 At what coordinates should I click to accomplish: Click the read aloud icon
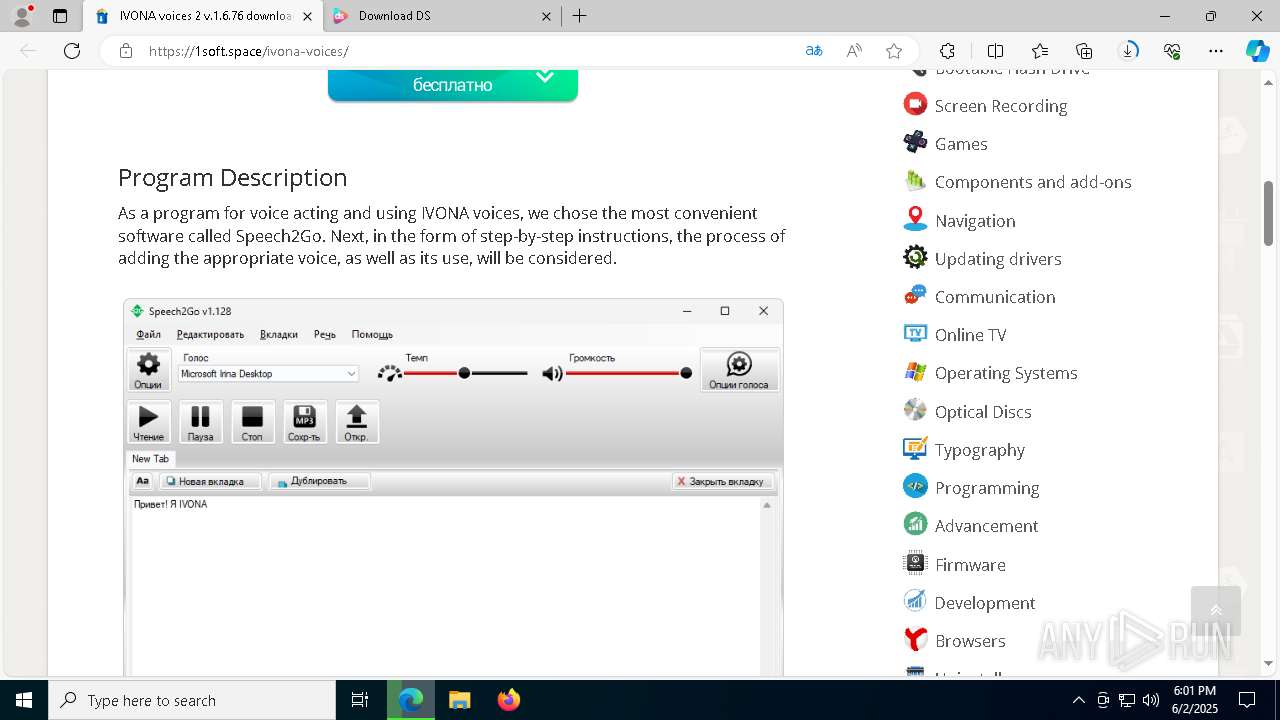(854, 51)
